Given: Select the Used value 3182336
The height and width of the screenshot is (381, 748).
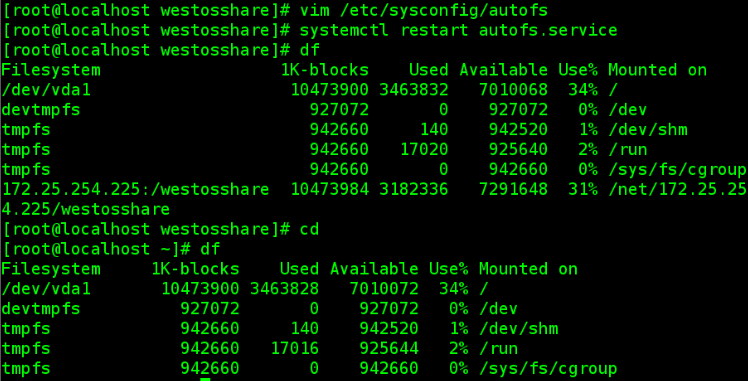Looking at the screenshot, I should tap(414, 189).
